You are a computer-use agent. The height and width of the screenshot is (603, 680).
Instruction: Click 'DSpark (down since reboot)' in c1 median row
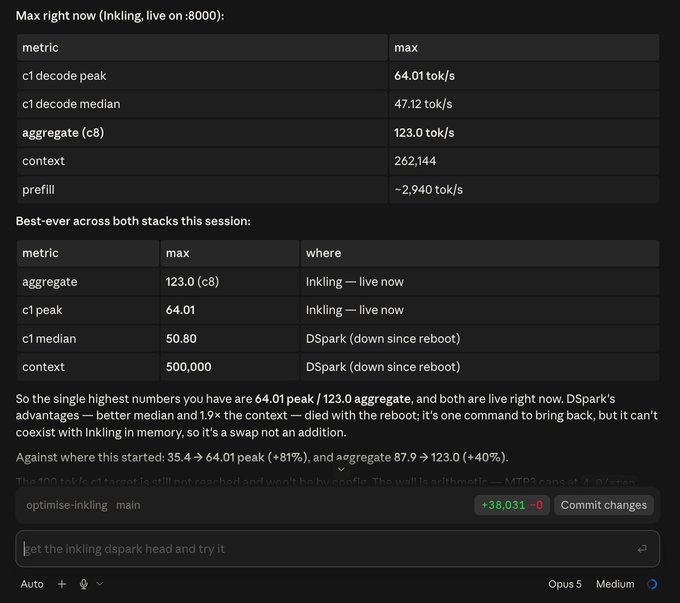pyautogui.click(x=383, y=339)
